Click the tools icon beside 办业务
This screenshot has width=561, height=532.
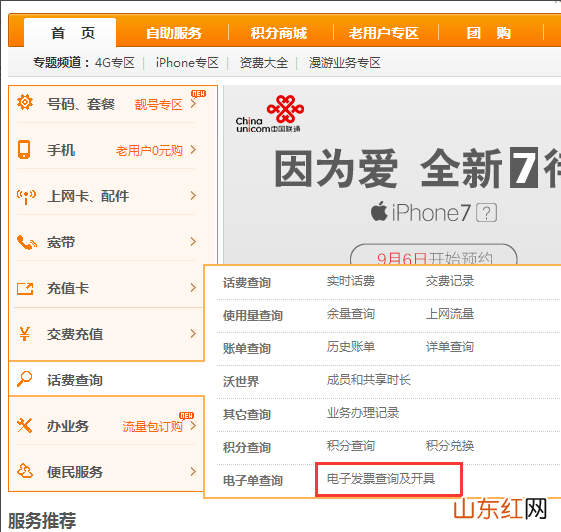pos(24,425)
